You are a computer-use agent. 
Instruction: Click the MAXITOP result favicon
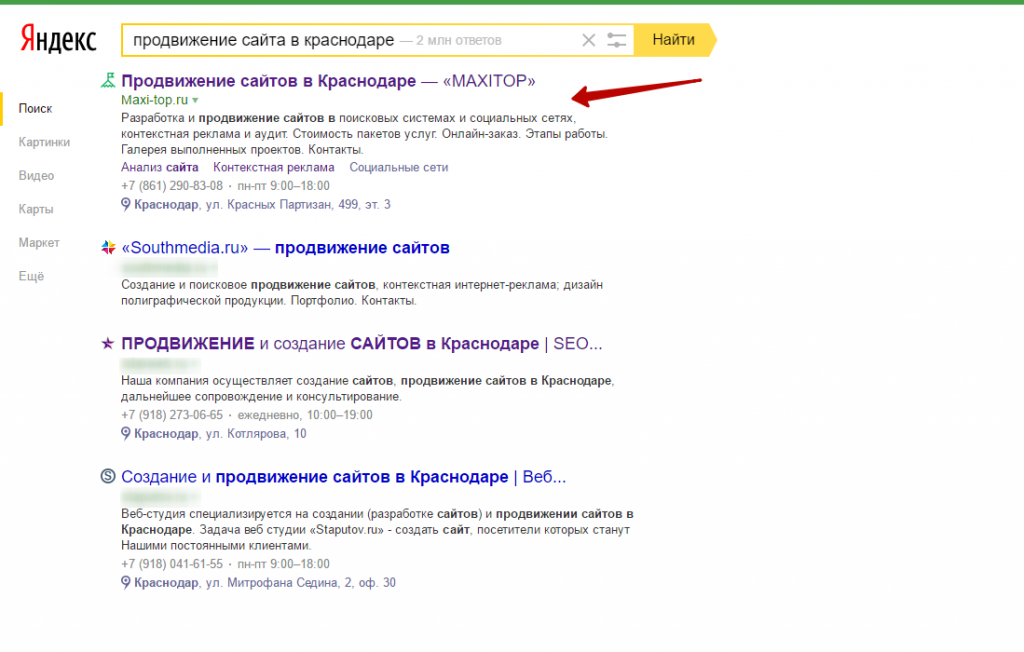(108, 80)
